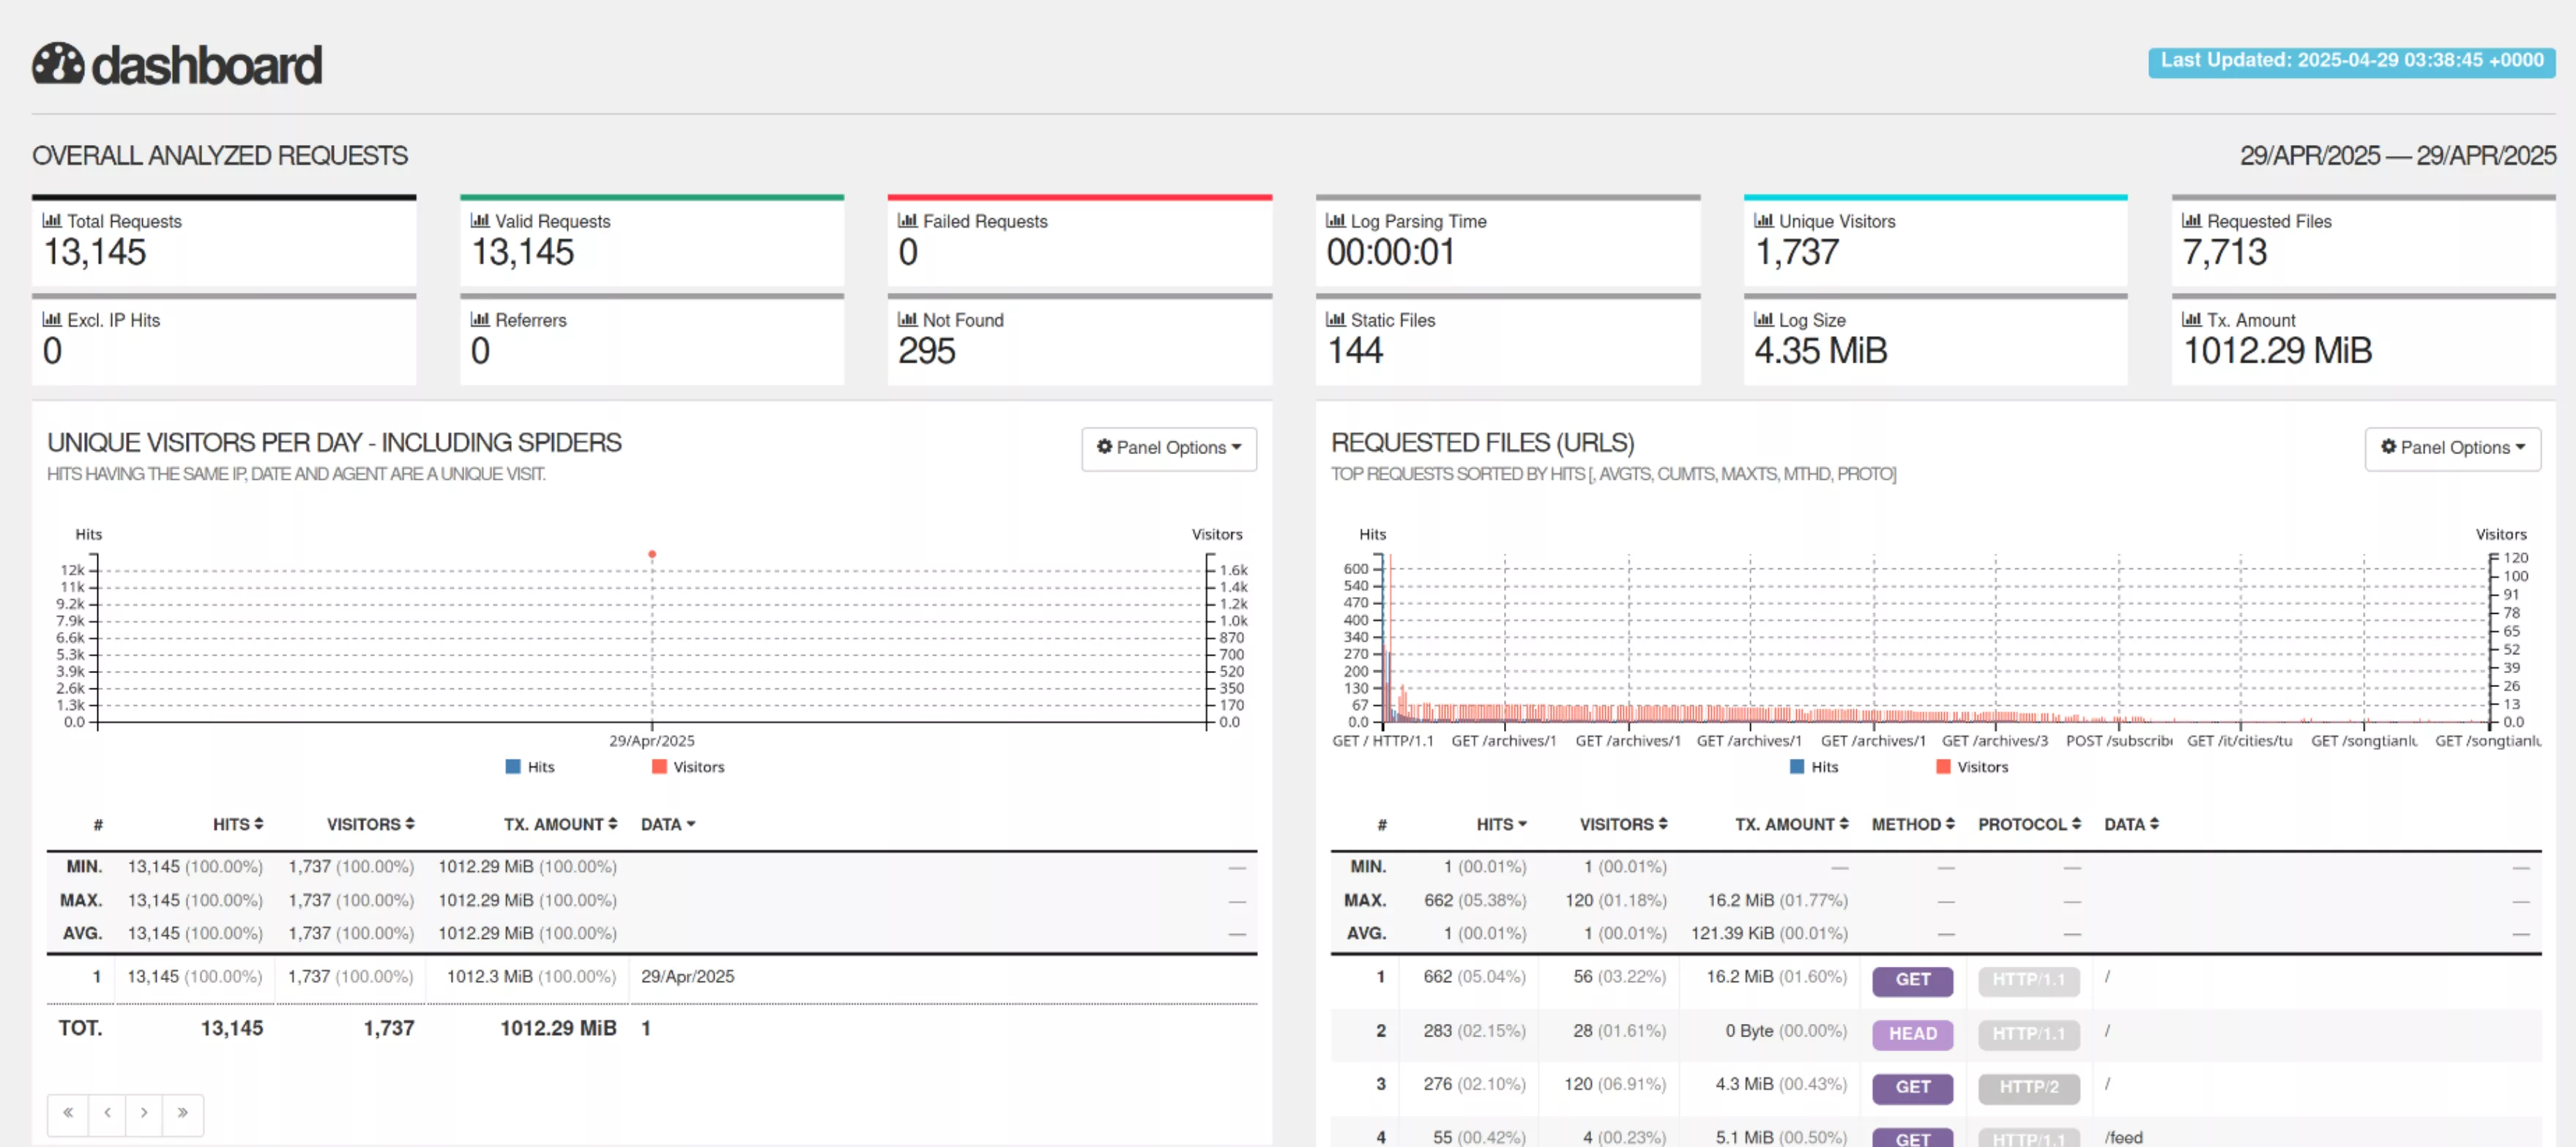This screenshot has width=2576, height=1147.
Task: Click the Total Requests chart icon
Action: point(52,221)
